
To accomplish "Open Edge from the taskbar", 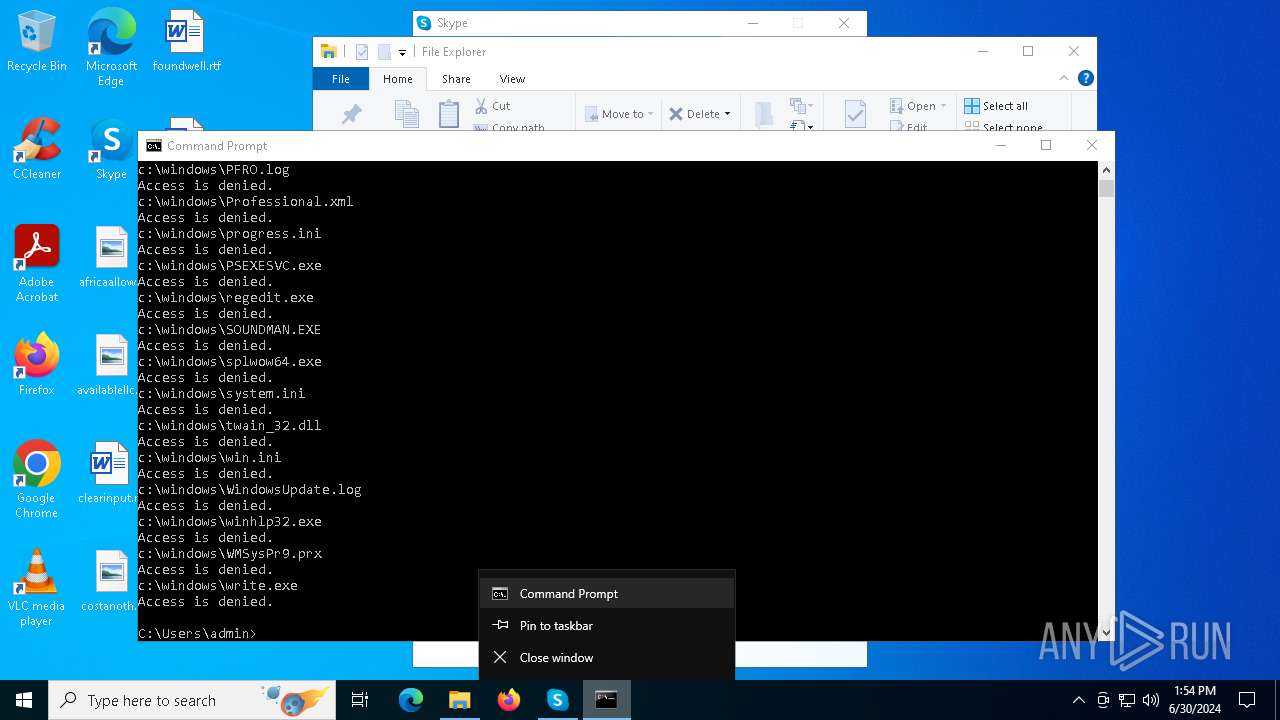I will point(411,700).
